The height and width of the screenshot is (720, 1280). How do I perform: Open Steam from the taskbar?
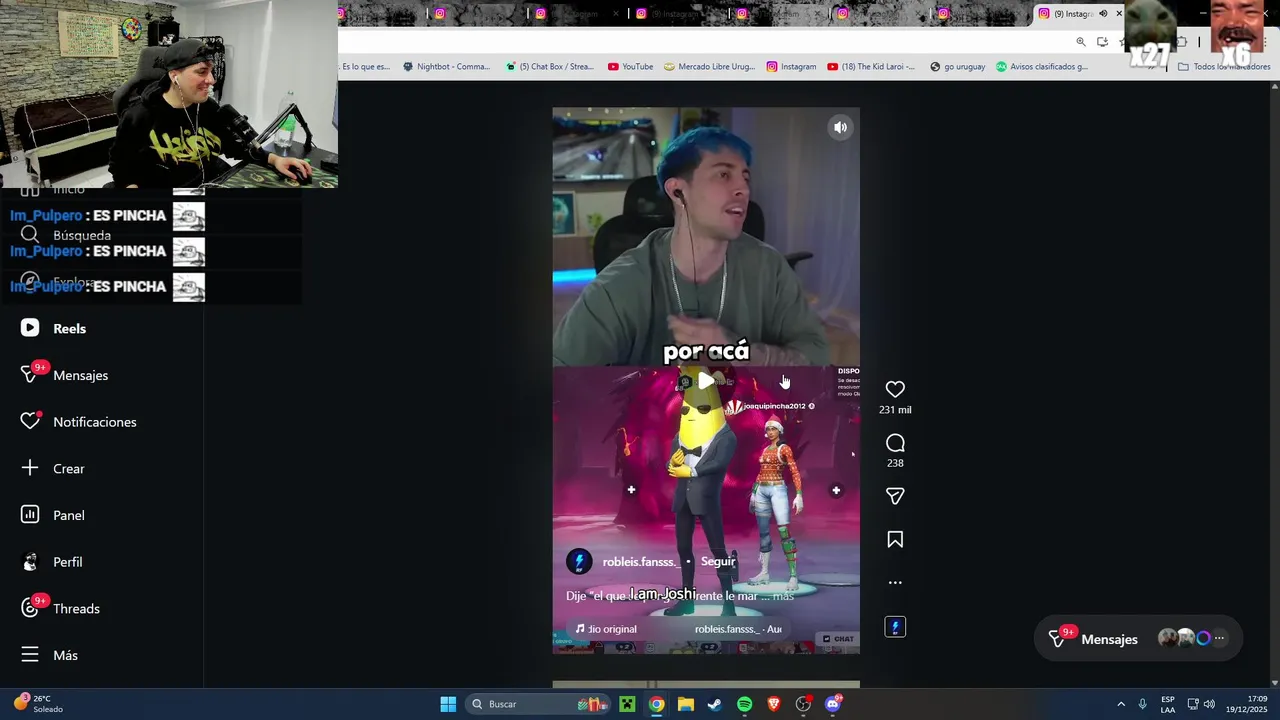pyautogui.click(x=715, y=704)
